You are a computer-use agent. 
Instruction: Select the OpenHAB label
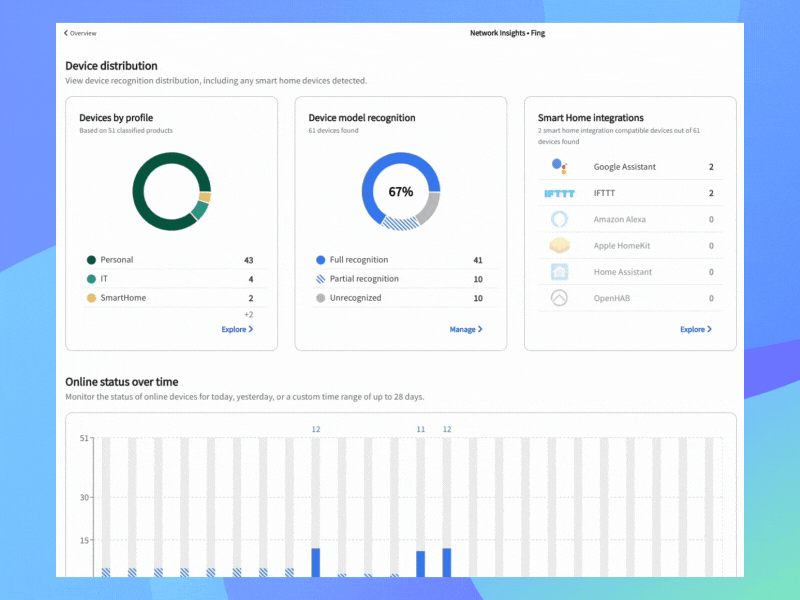(x=611, y=298)
